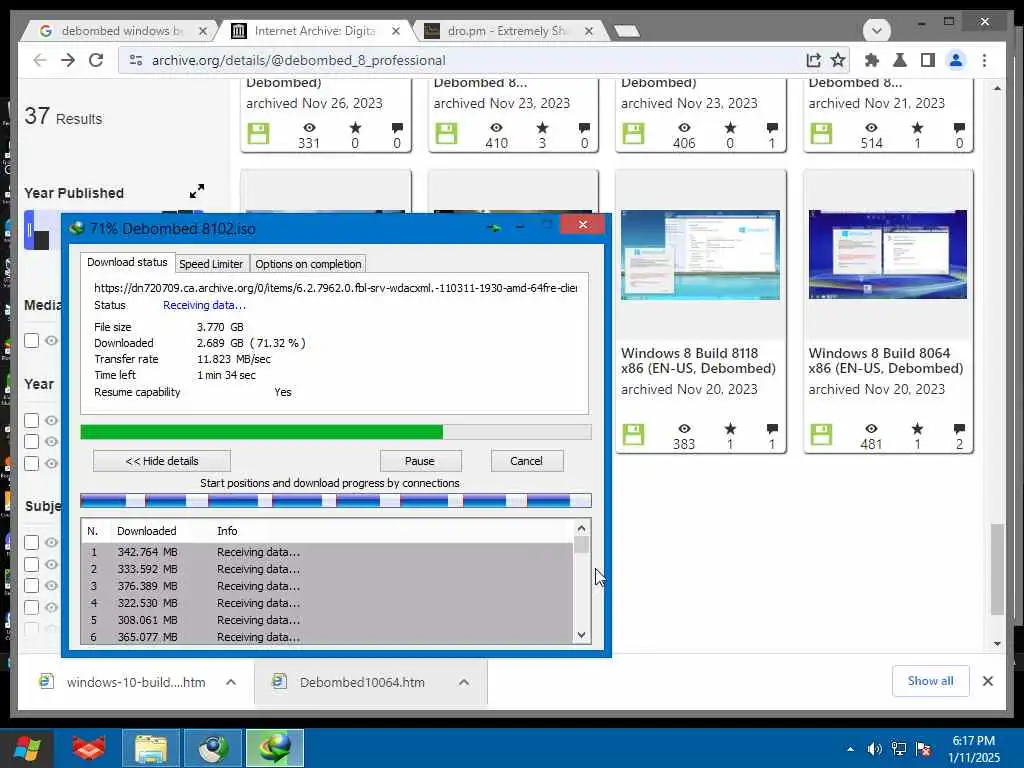Image resolution: width=1024 pixels, height=768 pixels.
Task: Tick first Subject filter checkbox
Action: click(31, 542)
